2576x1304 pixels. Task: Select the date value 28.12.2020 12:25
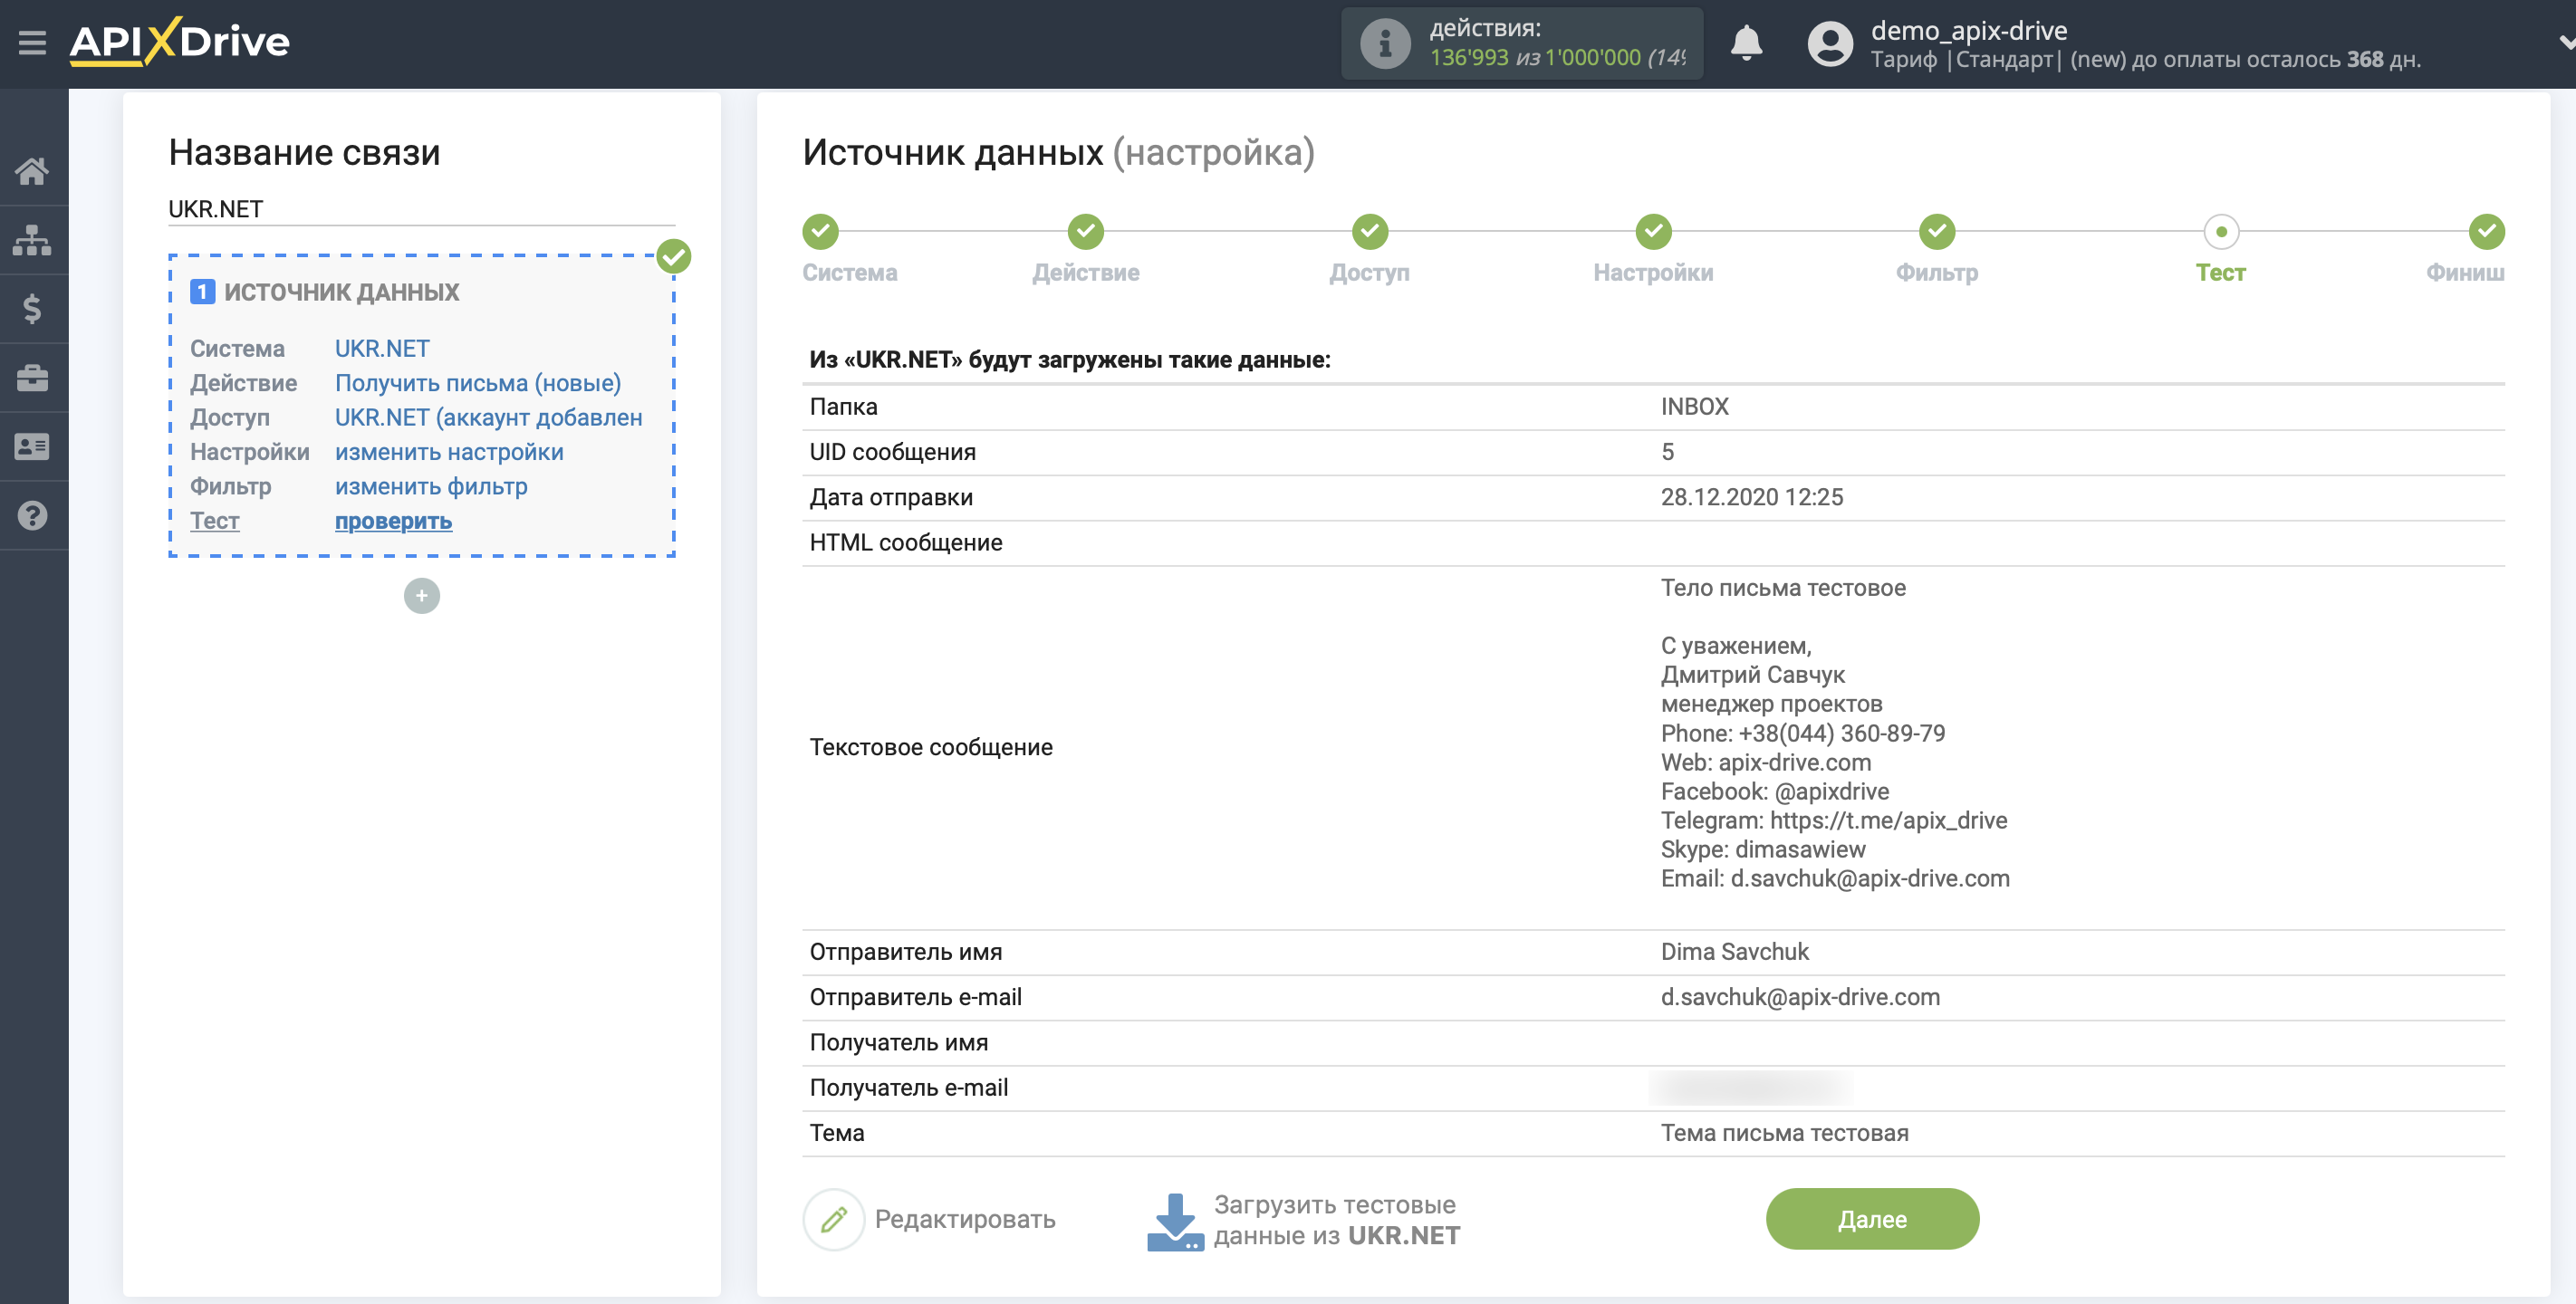click(x=1752, y=497)
